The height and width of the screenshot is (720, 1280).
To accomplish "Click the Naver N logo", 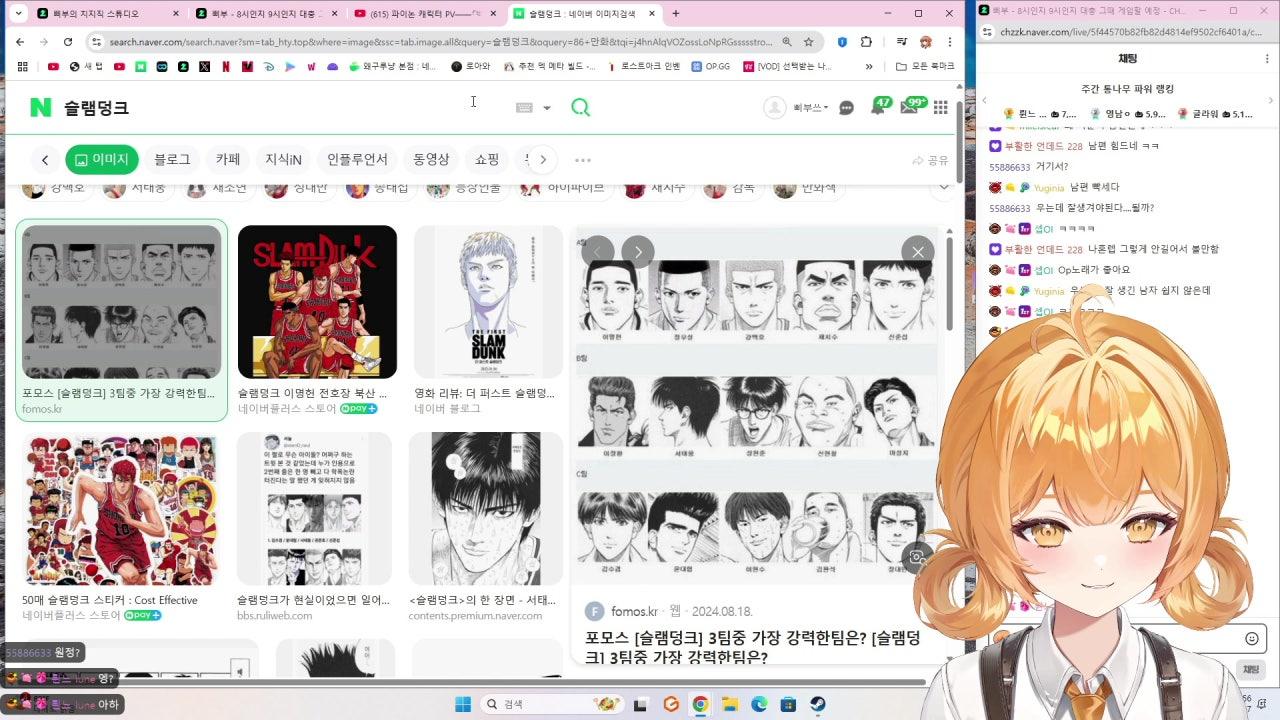I will (x=40, y=107).
